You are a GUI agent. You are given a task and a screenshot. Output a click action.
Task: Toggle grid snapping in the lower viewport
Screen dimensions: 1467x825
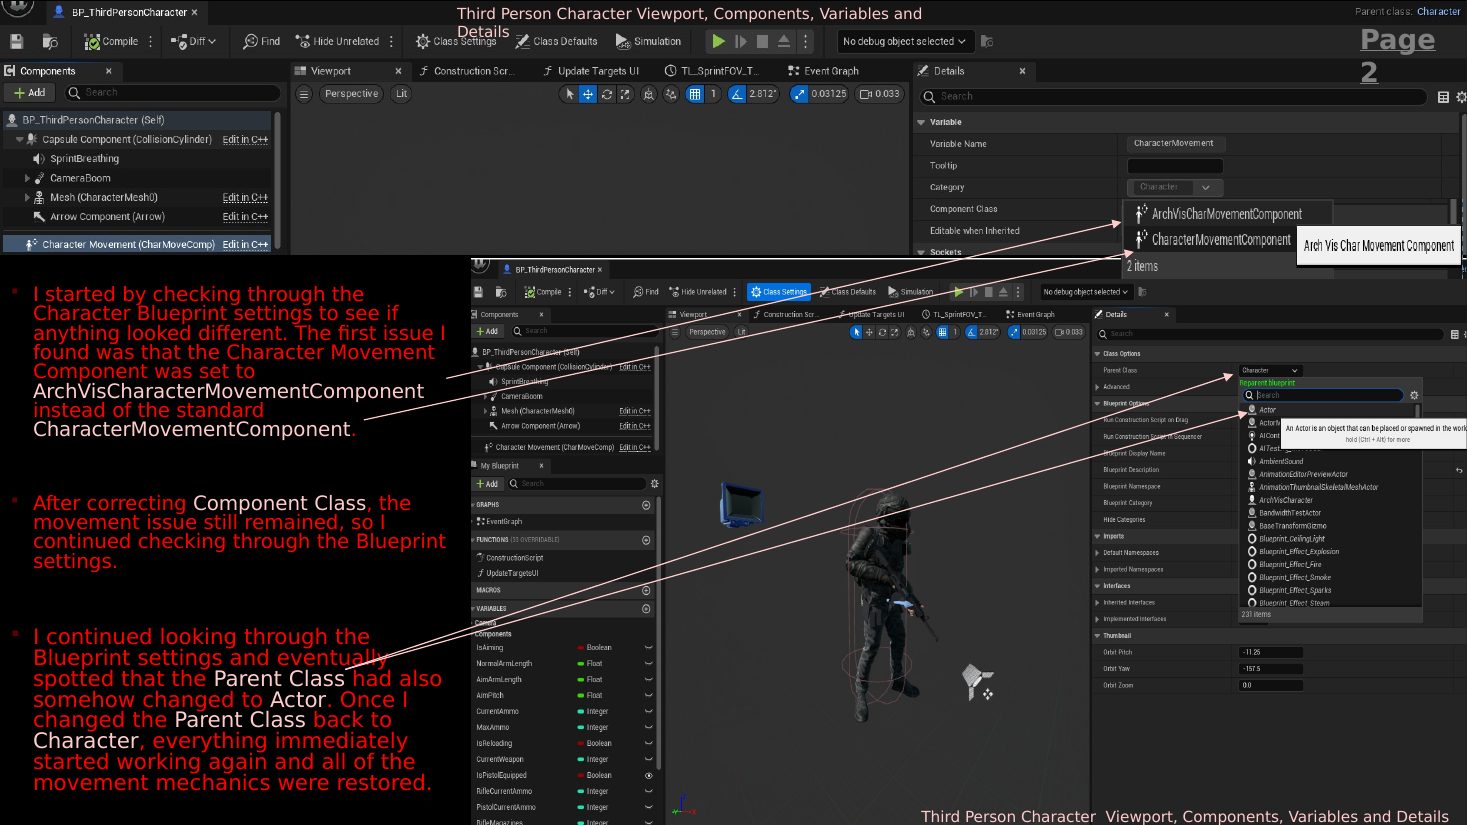tap(942, 332)
